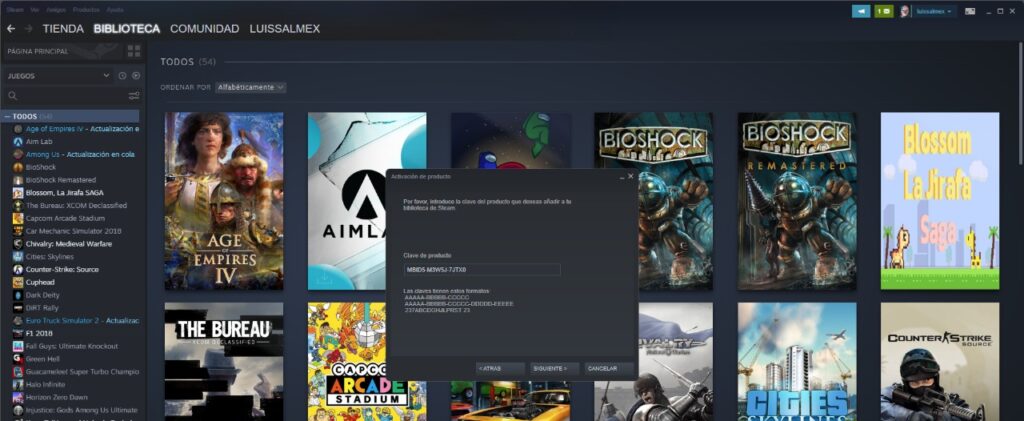Open the Steam menu
Image resolution: width=1024 pixels, height=421 pixels.
pos(15,10)
